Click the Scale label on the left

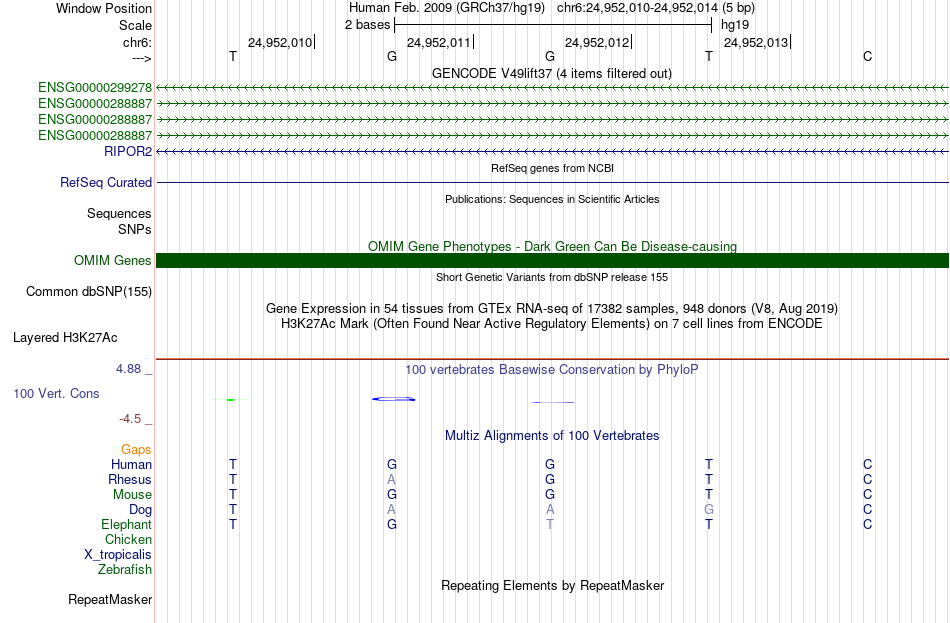point(136,25)
